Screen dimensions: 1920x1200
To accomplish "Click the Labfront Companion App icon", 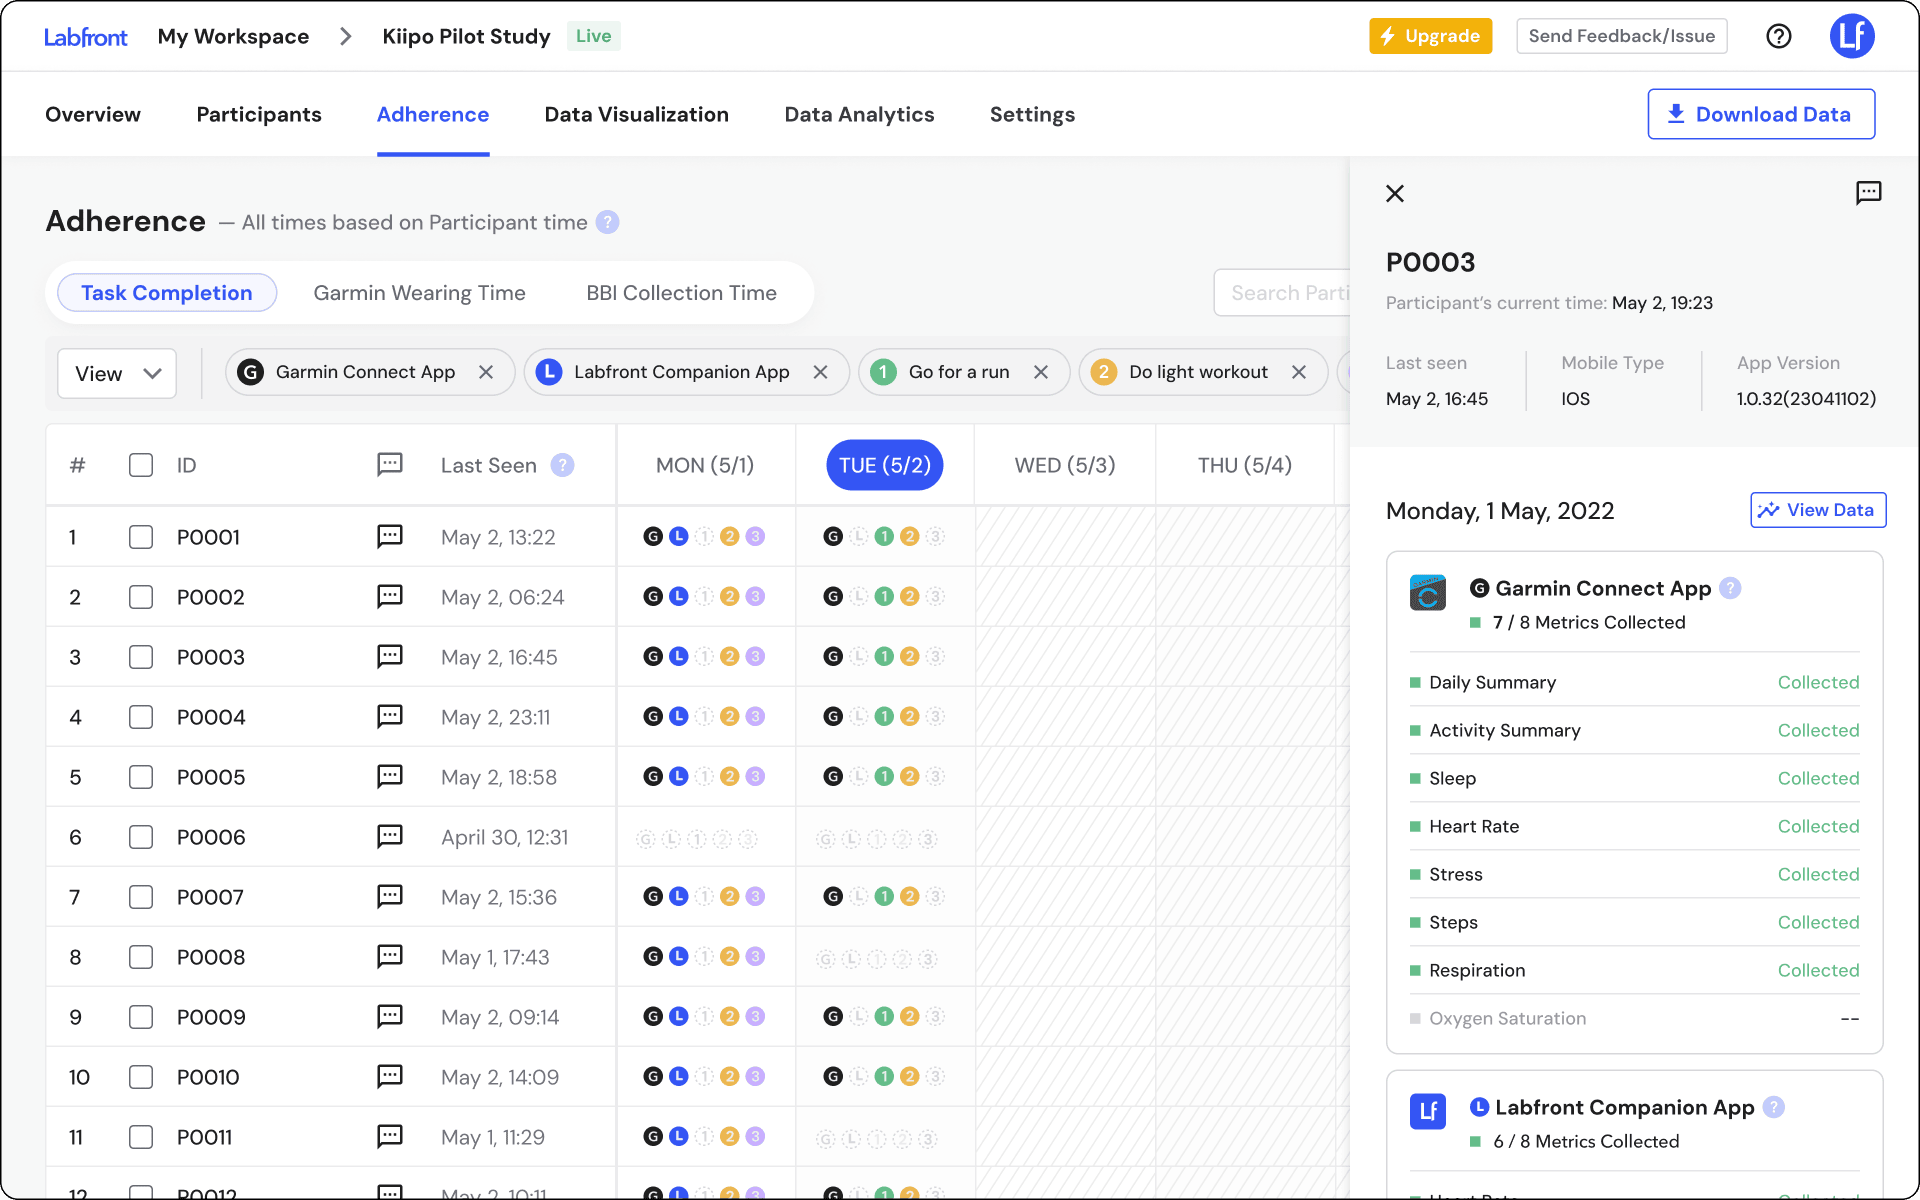I will [x=1428, y=1111].
